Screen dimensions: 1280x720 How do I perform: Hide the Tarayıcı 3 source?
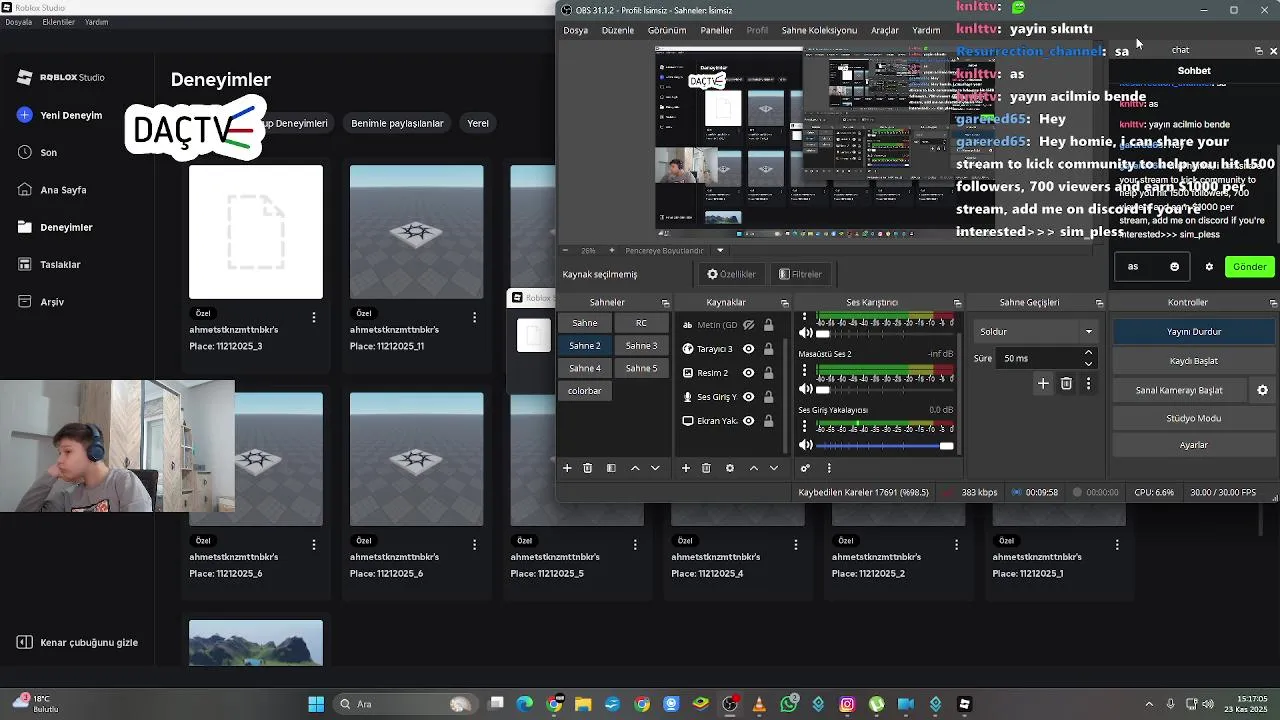748,349
